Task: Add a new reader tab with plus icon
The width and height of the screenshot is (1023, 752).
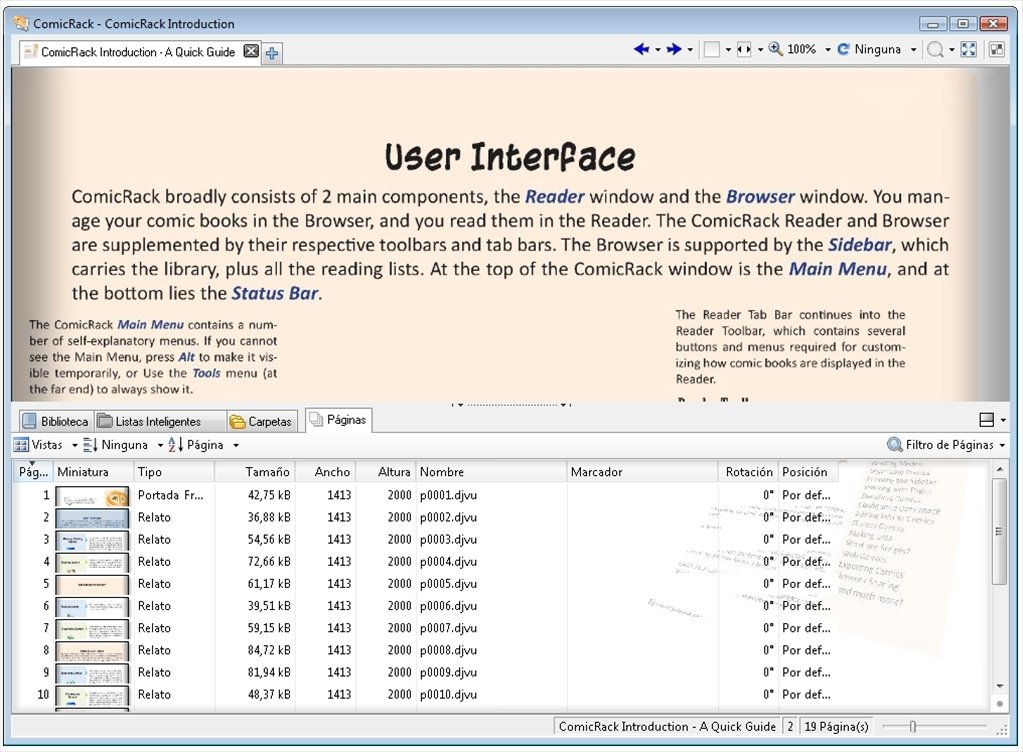Action: click(272, 53)
